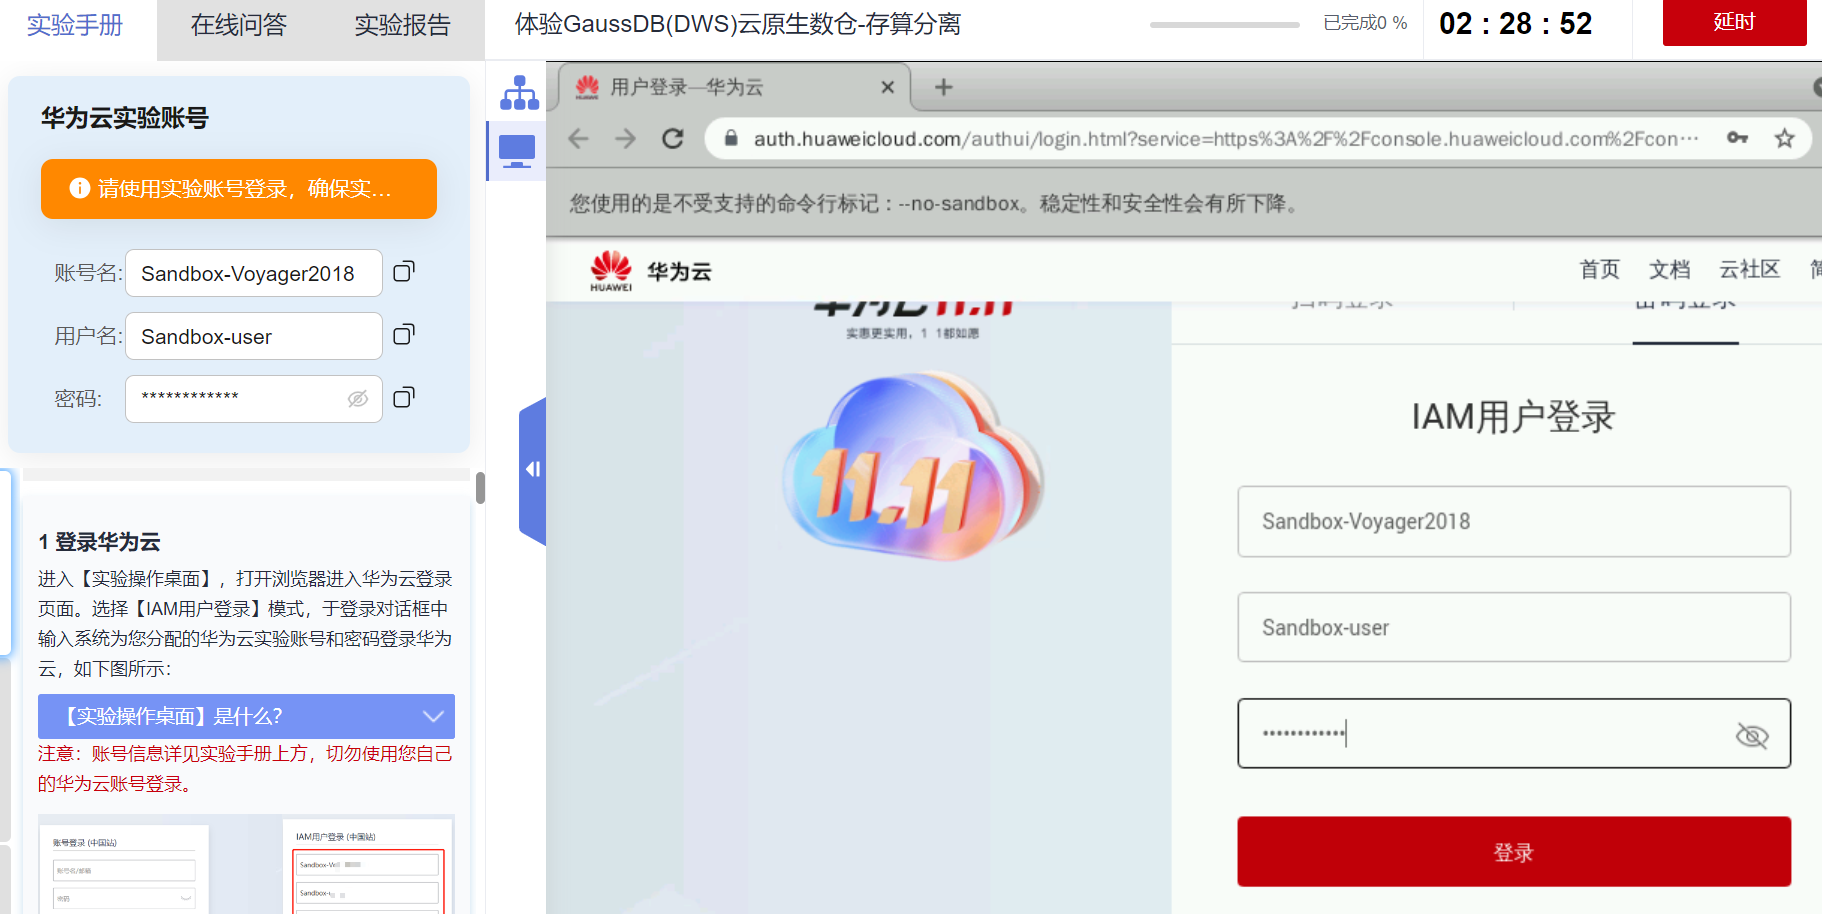Select the 用户登录—华为云 browser tab
This screenshot has height=914, width=1822.
[x=734, y=87]
